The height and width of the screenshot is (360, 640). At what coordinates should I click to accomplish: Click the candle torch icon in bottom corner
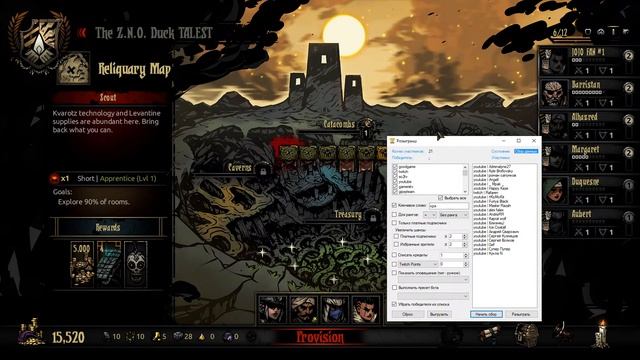tap(601, 333)
